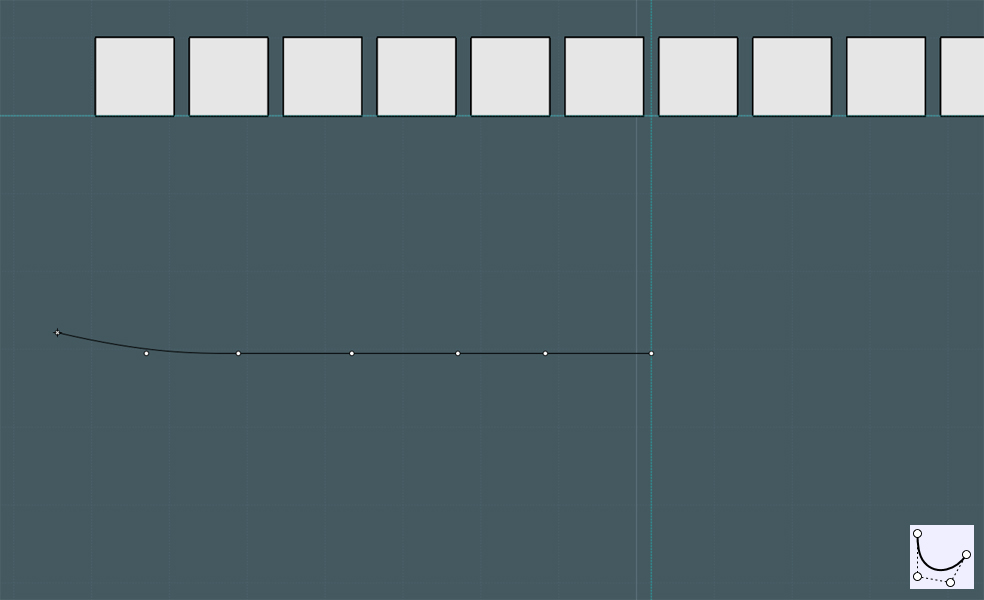
Task: Select the fourth node on the path
Action: pyautogui.click(x=351, y=353)
